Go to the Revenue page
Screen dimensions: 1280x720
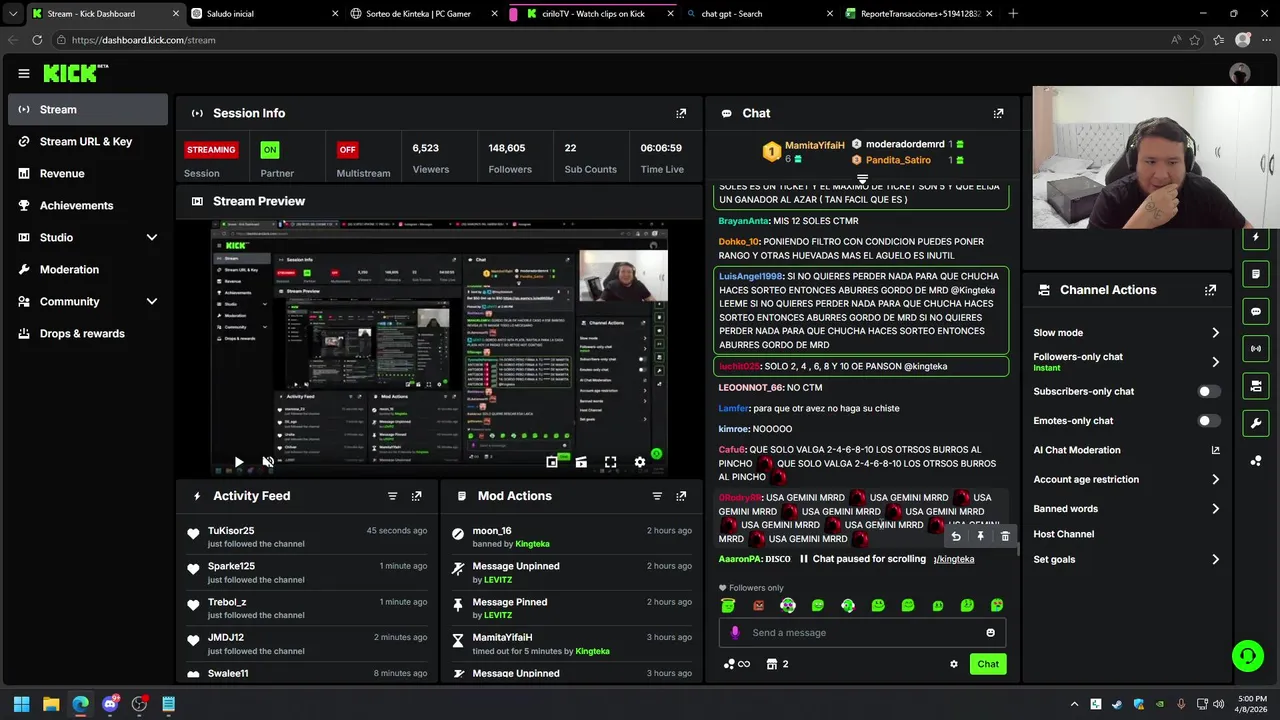pos(88,173)
